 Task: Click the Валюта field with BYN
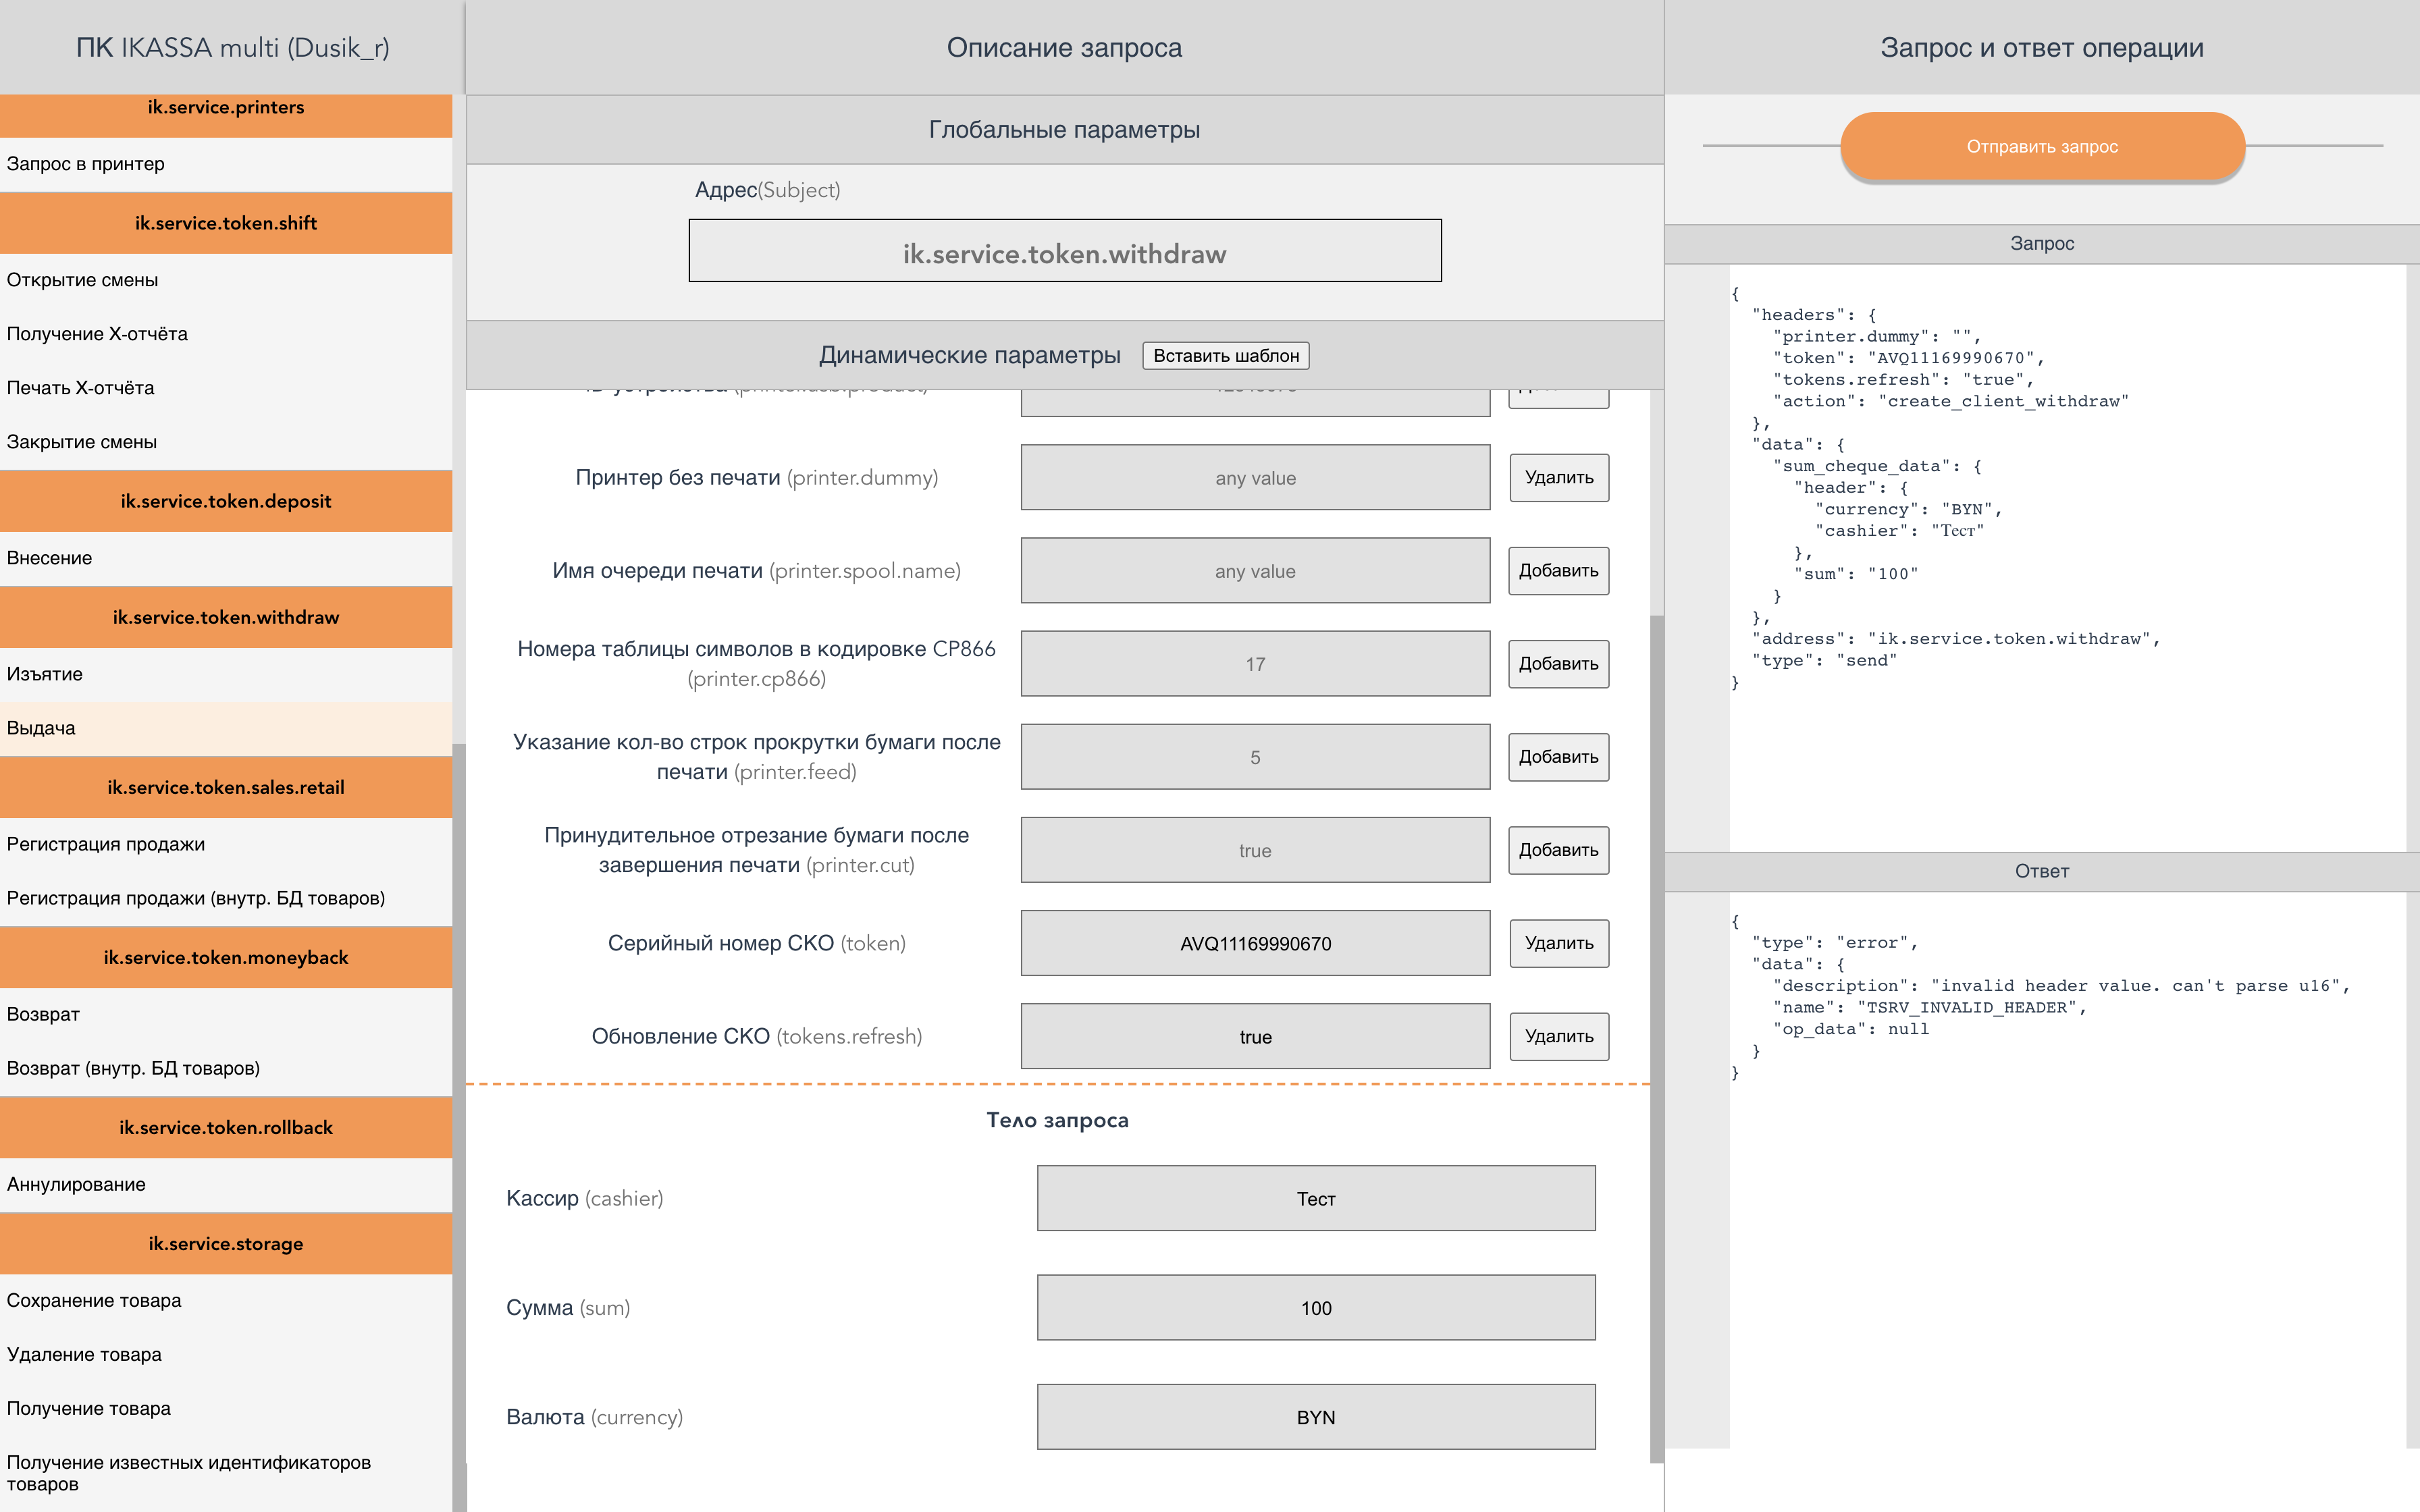pyautogui.click(x=1315, y=1417)
